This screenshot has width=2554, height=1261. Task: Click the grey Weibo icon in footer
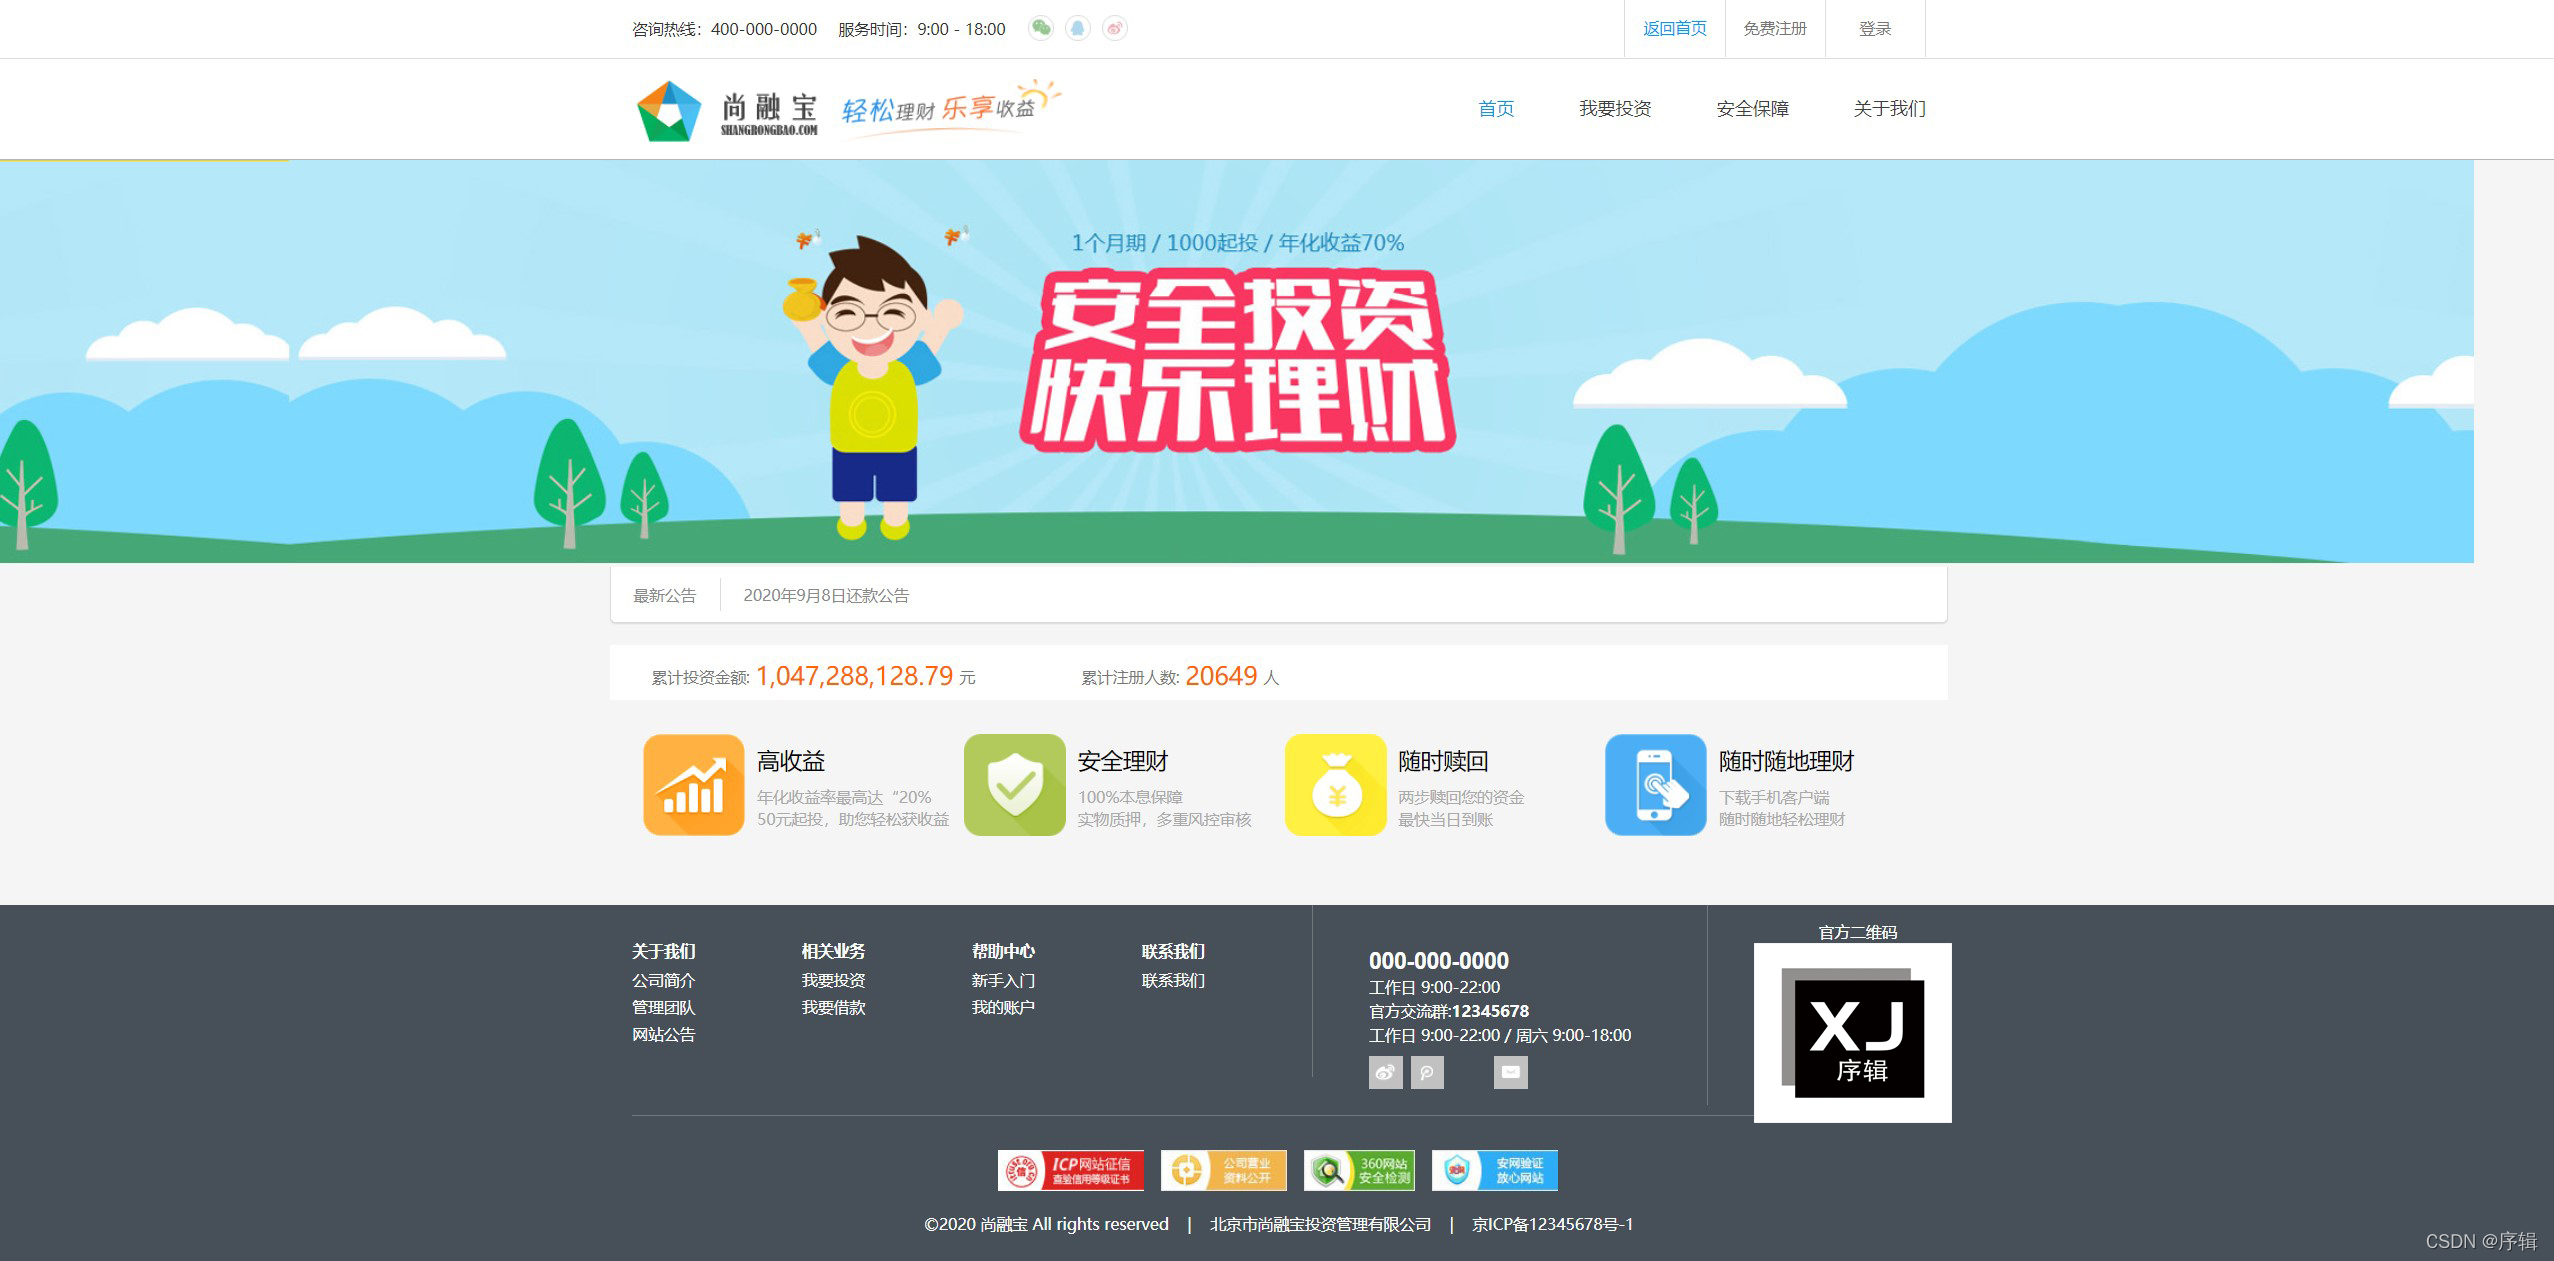click(x=1385, y=1072)
